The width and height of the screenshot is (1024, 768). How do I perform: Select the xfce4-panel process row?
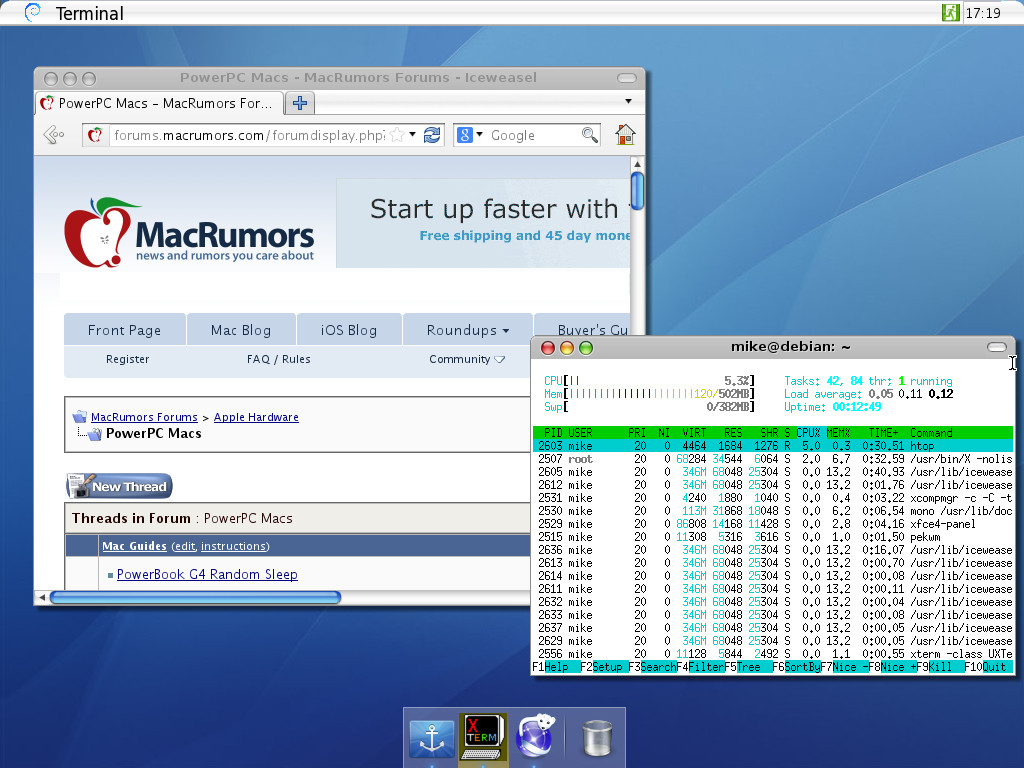[773, 524]
